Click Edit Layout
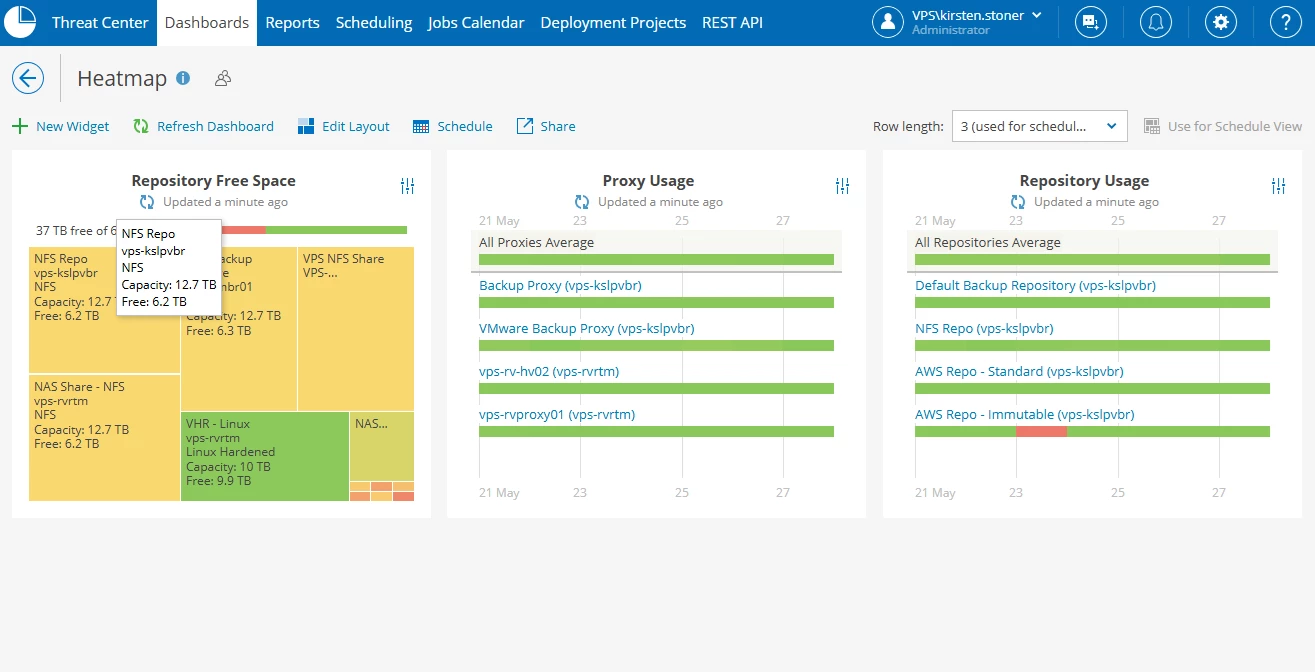The height and width of the screenshot is (672, 1315). [344, 126]
